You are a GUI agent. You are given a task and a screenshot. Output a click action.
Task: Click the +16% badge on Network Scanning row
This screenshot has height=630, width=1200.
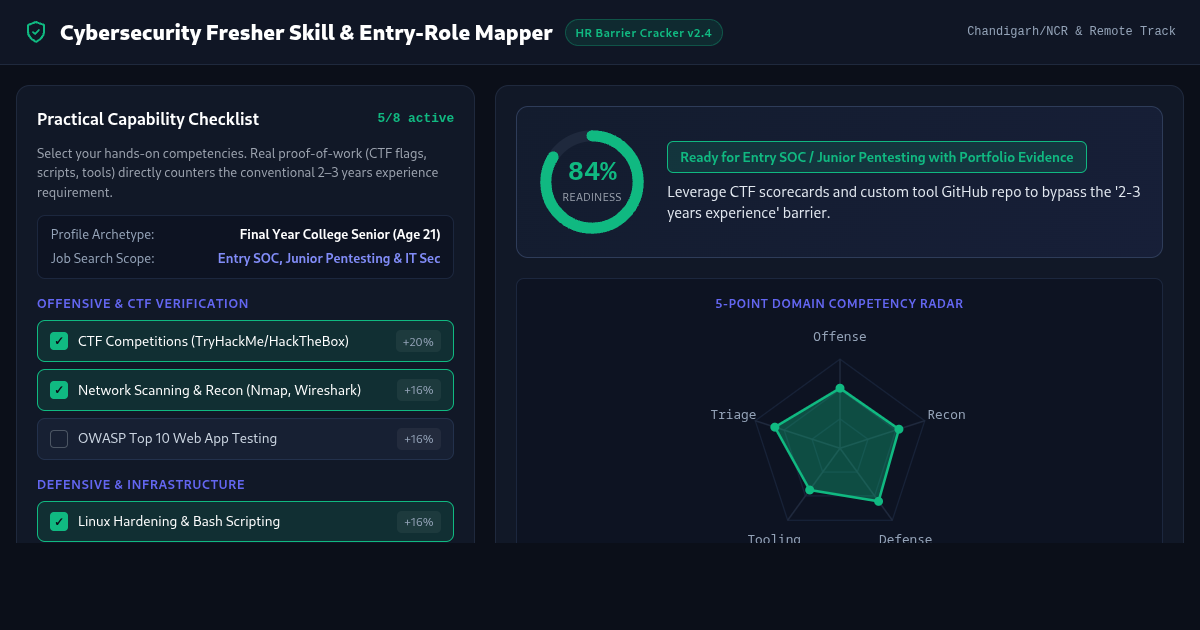click(418, 390)
